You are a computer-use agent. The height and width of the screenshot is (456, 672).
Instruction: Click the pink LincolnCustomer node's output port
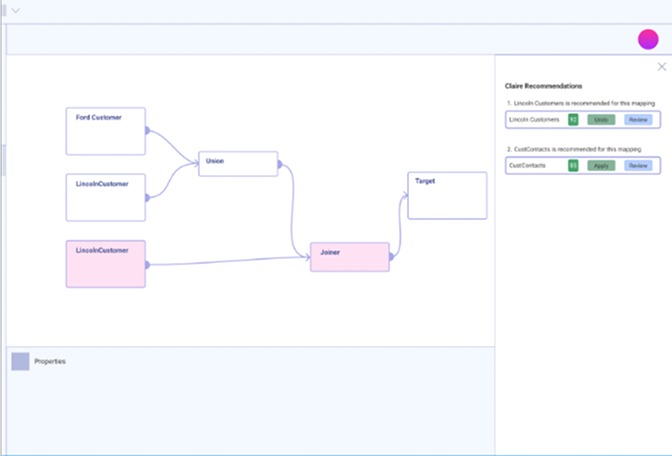[147, 265]
